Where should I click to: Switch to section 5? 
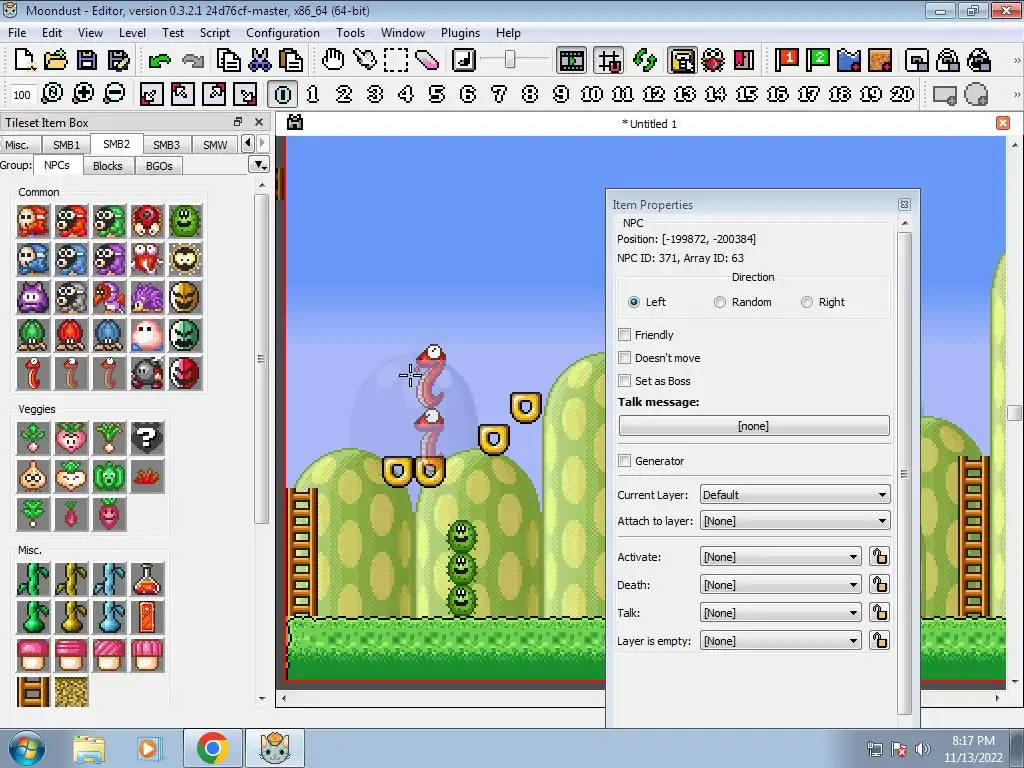coord(436,94)
